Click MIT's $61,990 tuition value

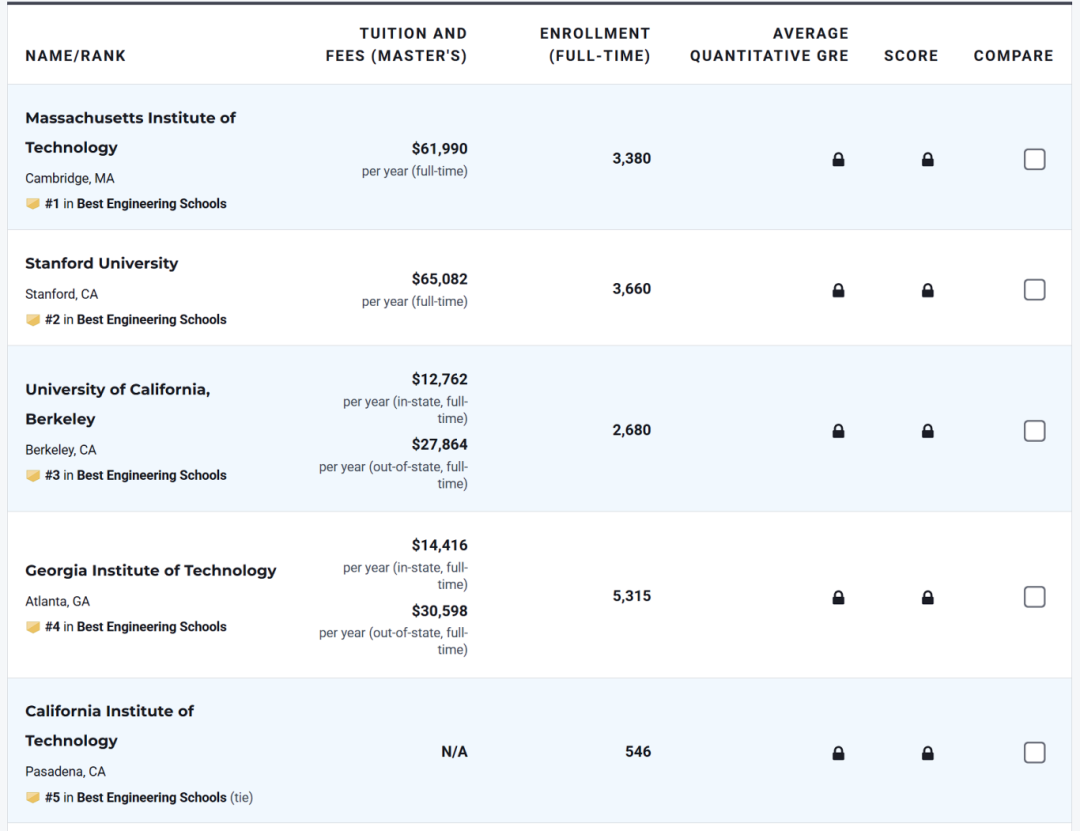439,149
